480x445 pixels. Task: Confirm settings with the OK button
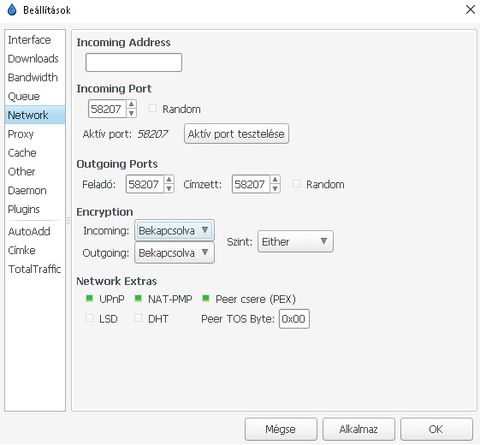coord(436,429)
